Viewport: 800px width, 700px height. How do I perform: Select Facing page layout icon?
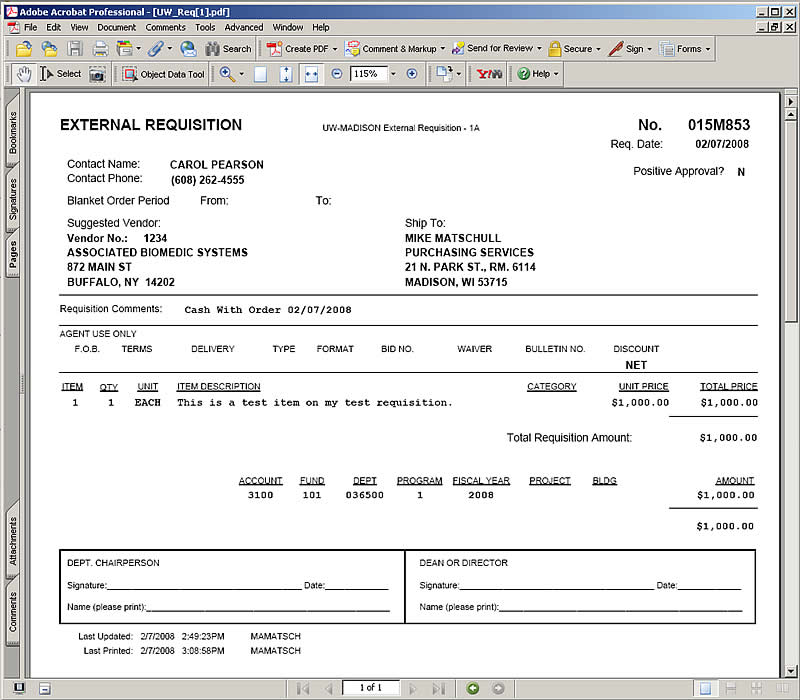click(782, 689)
